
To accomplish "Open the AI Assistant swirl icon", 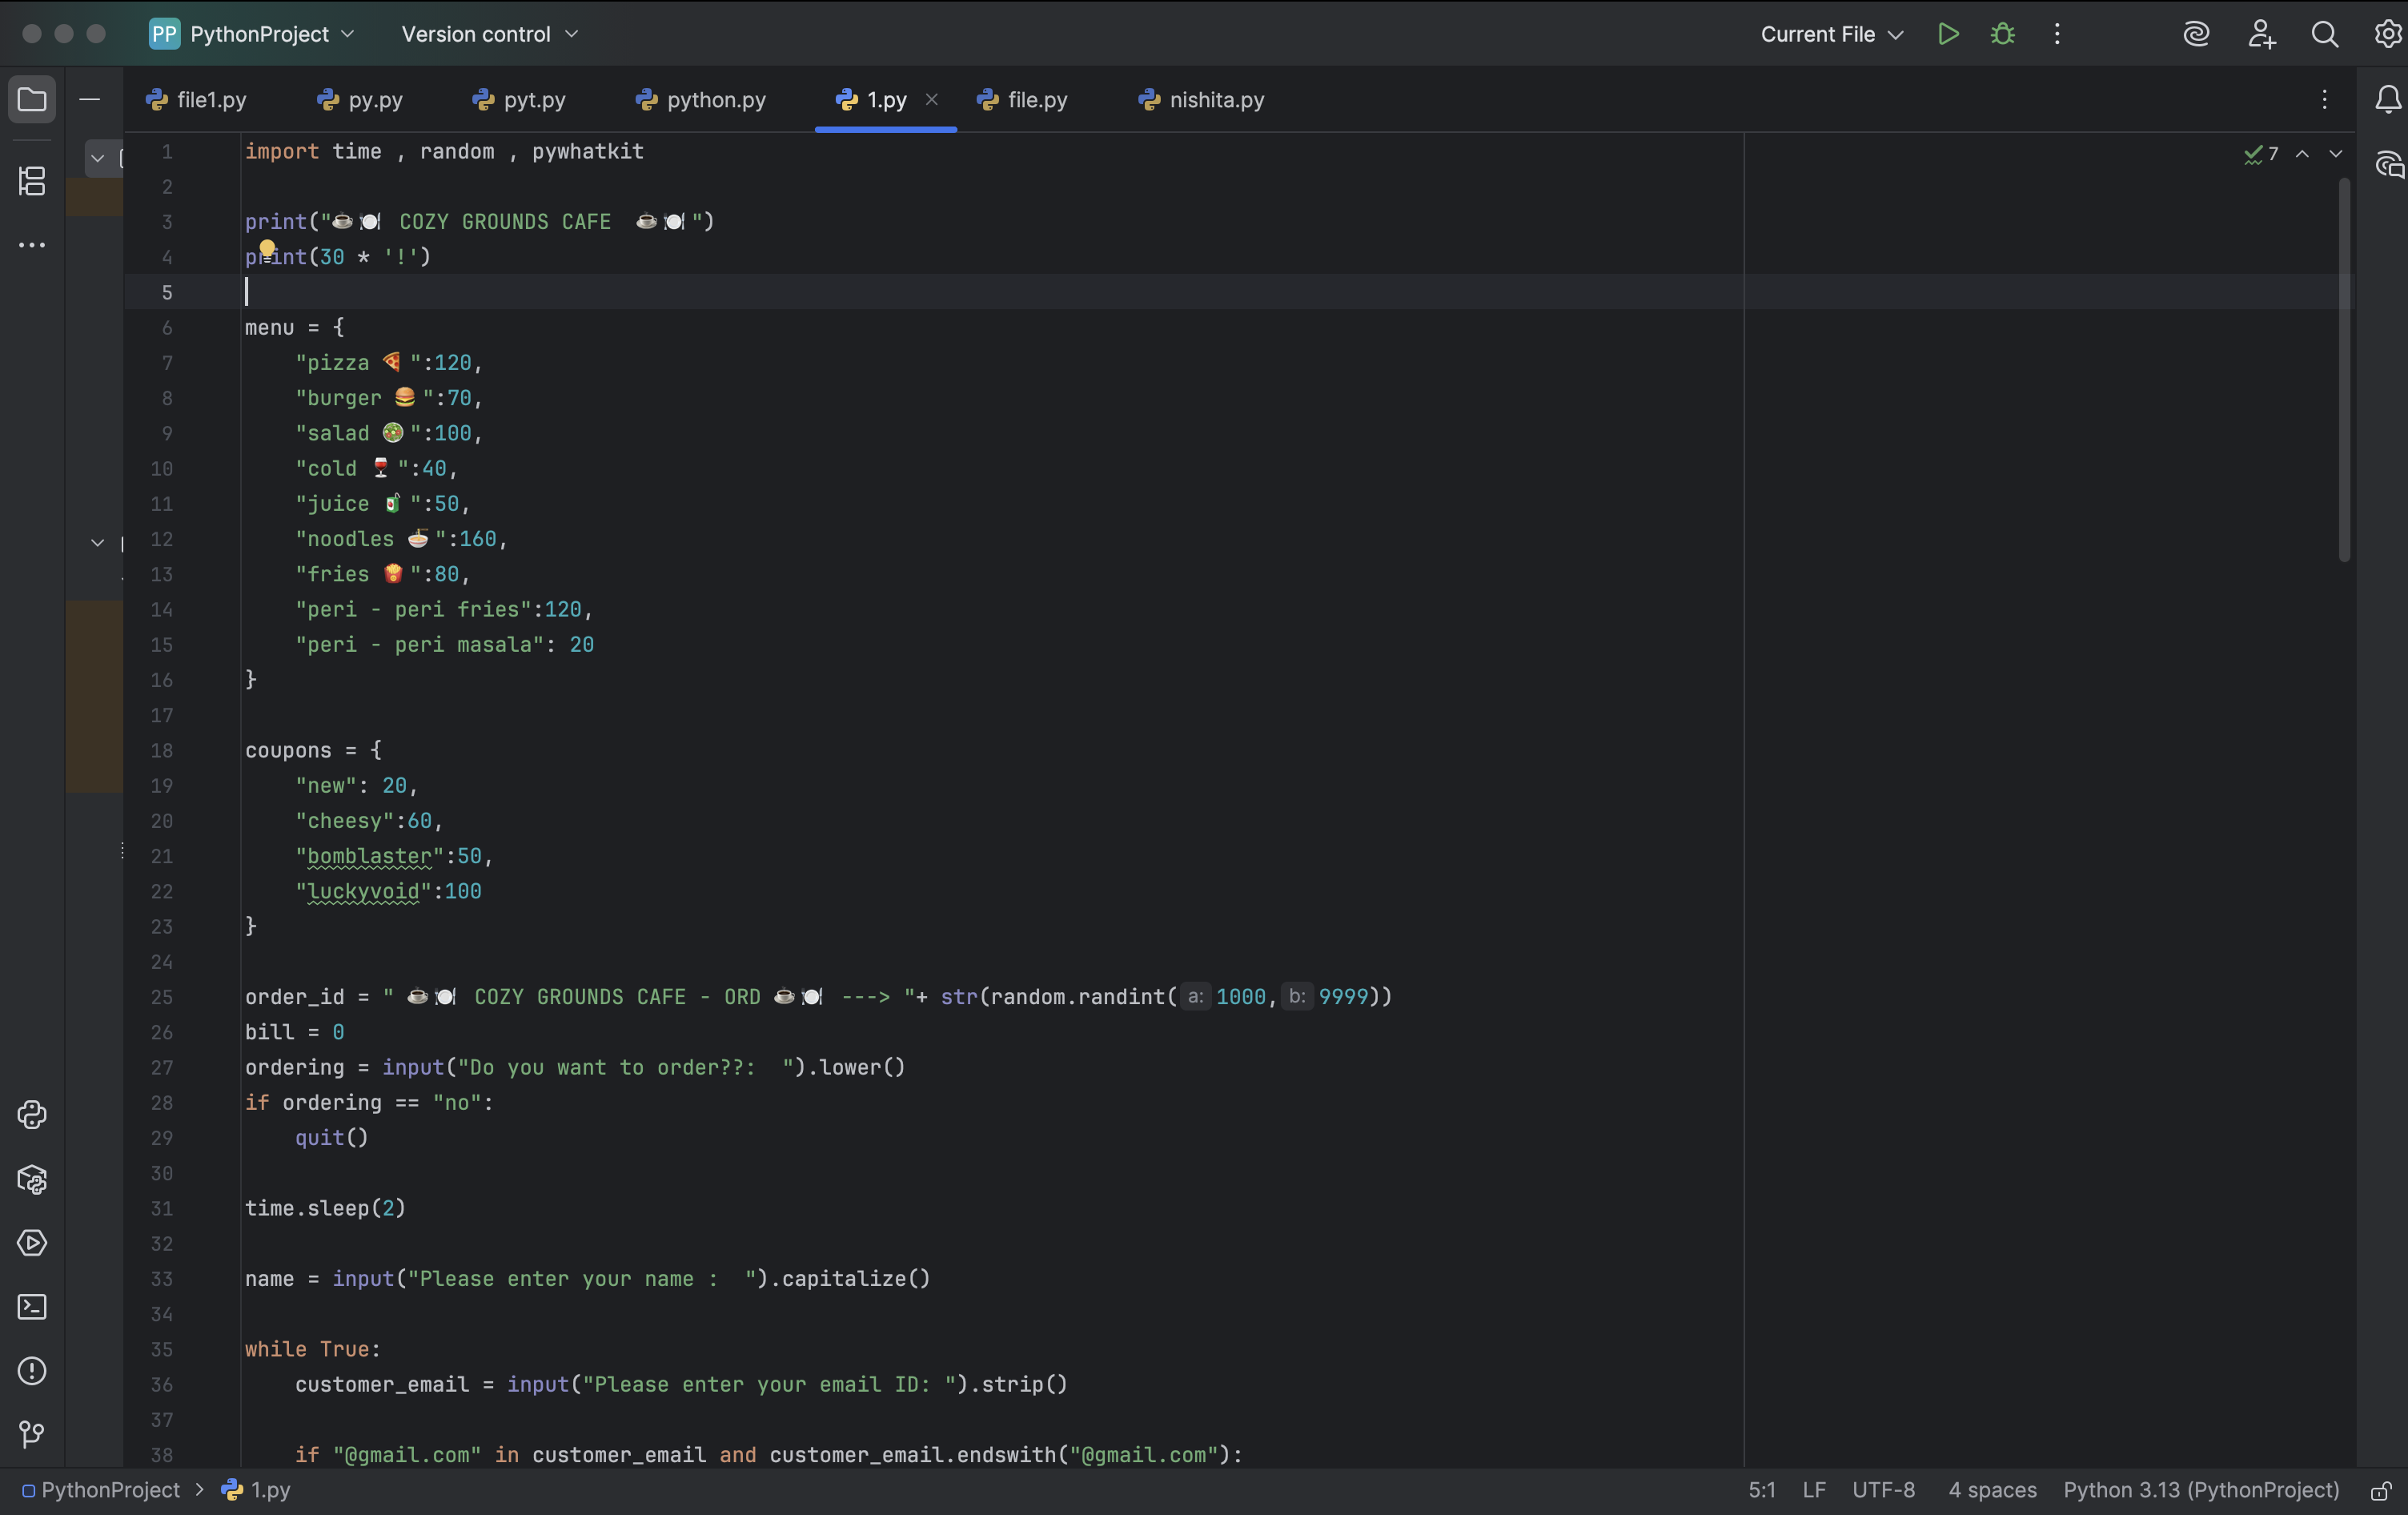I will coord(2195,34).
